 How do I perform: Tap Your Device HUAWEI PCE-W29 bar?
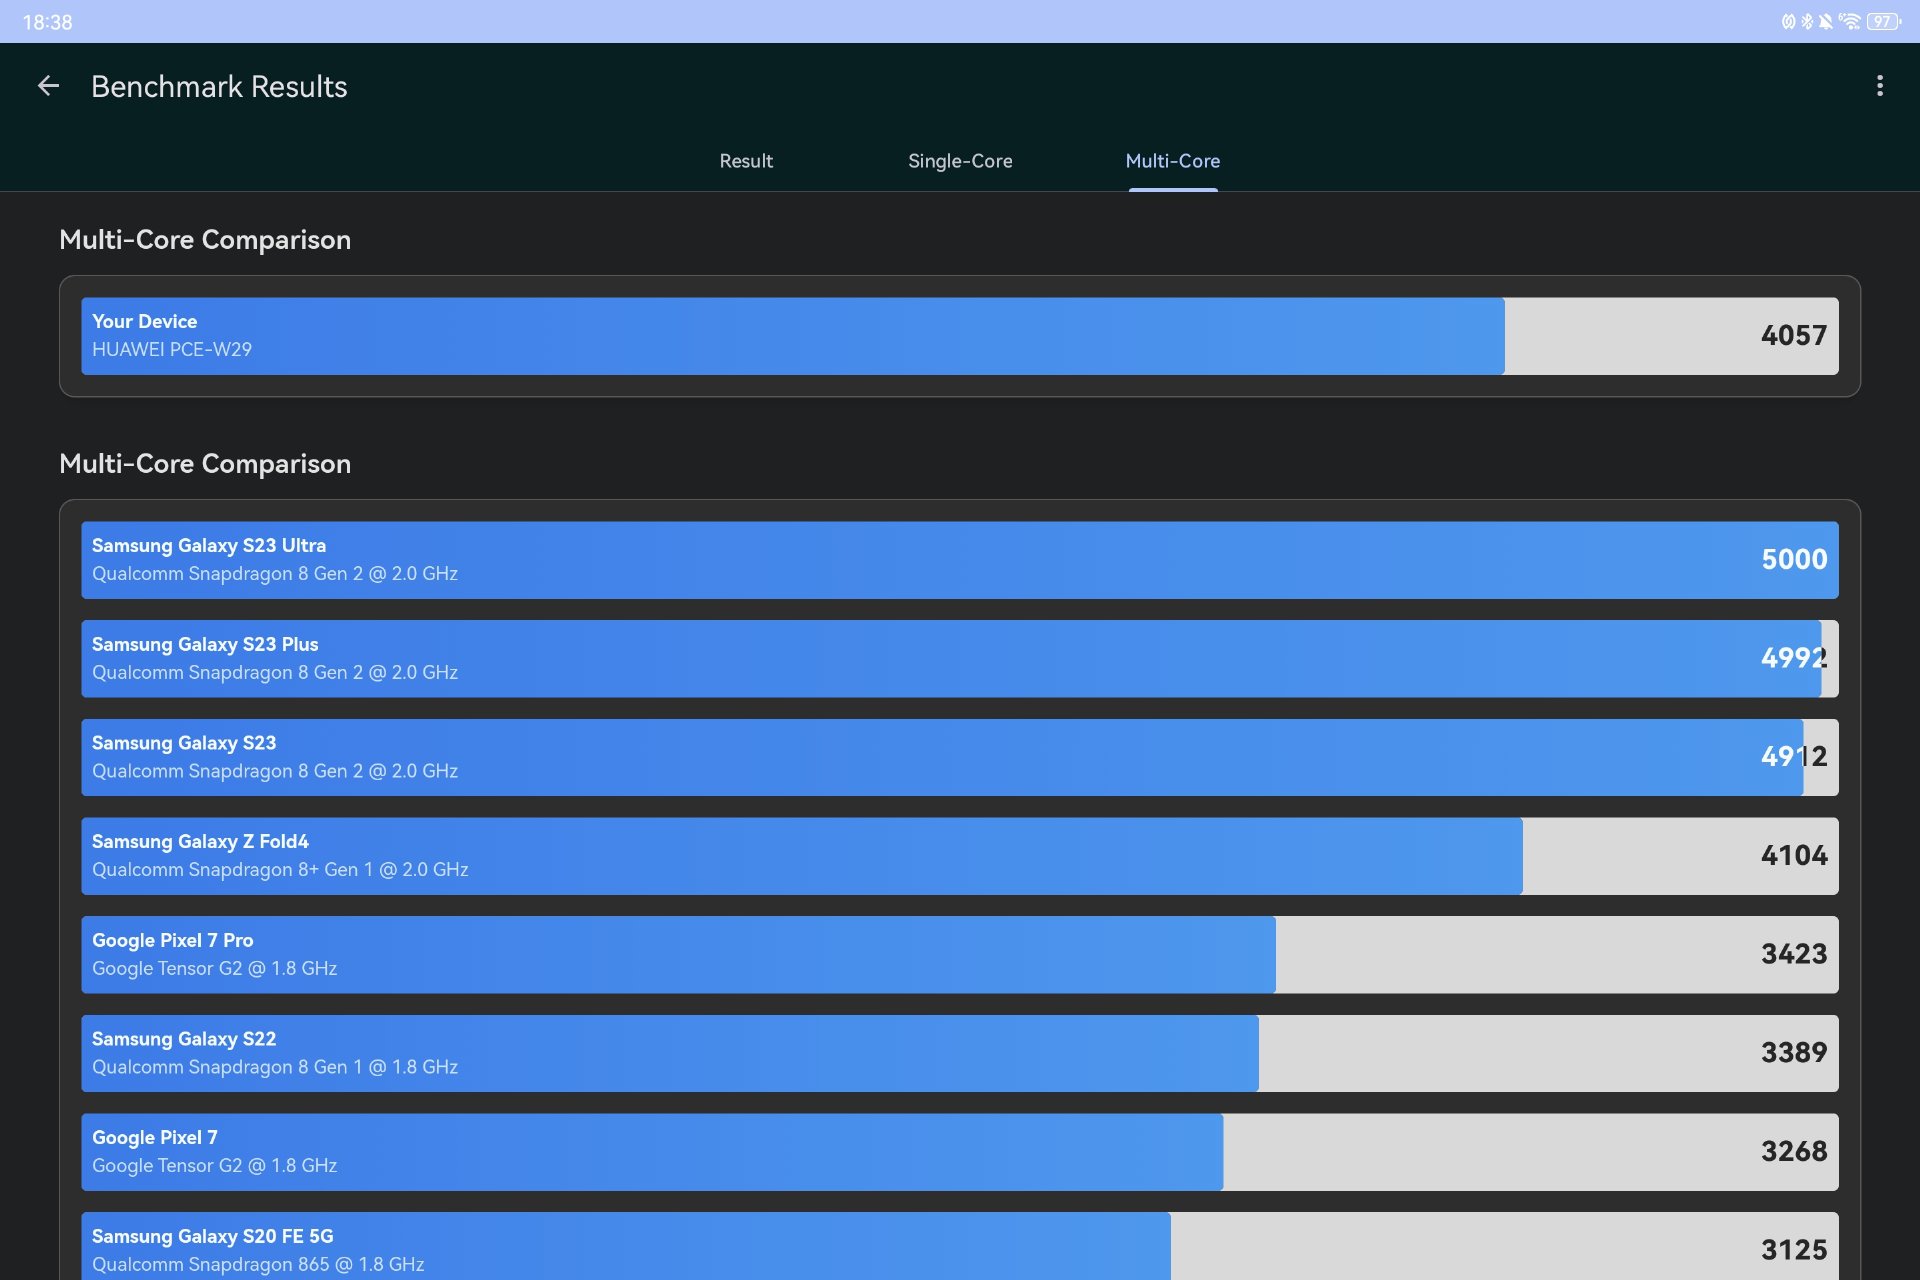960,336
